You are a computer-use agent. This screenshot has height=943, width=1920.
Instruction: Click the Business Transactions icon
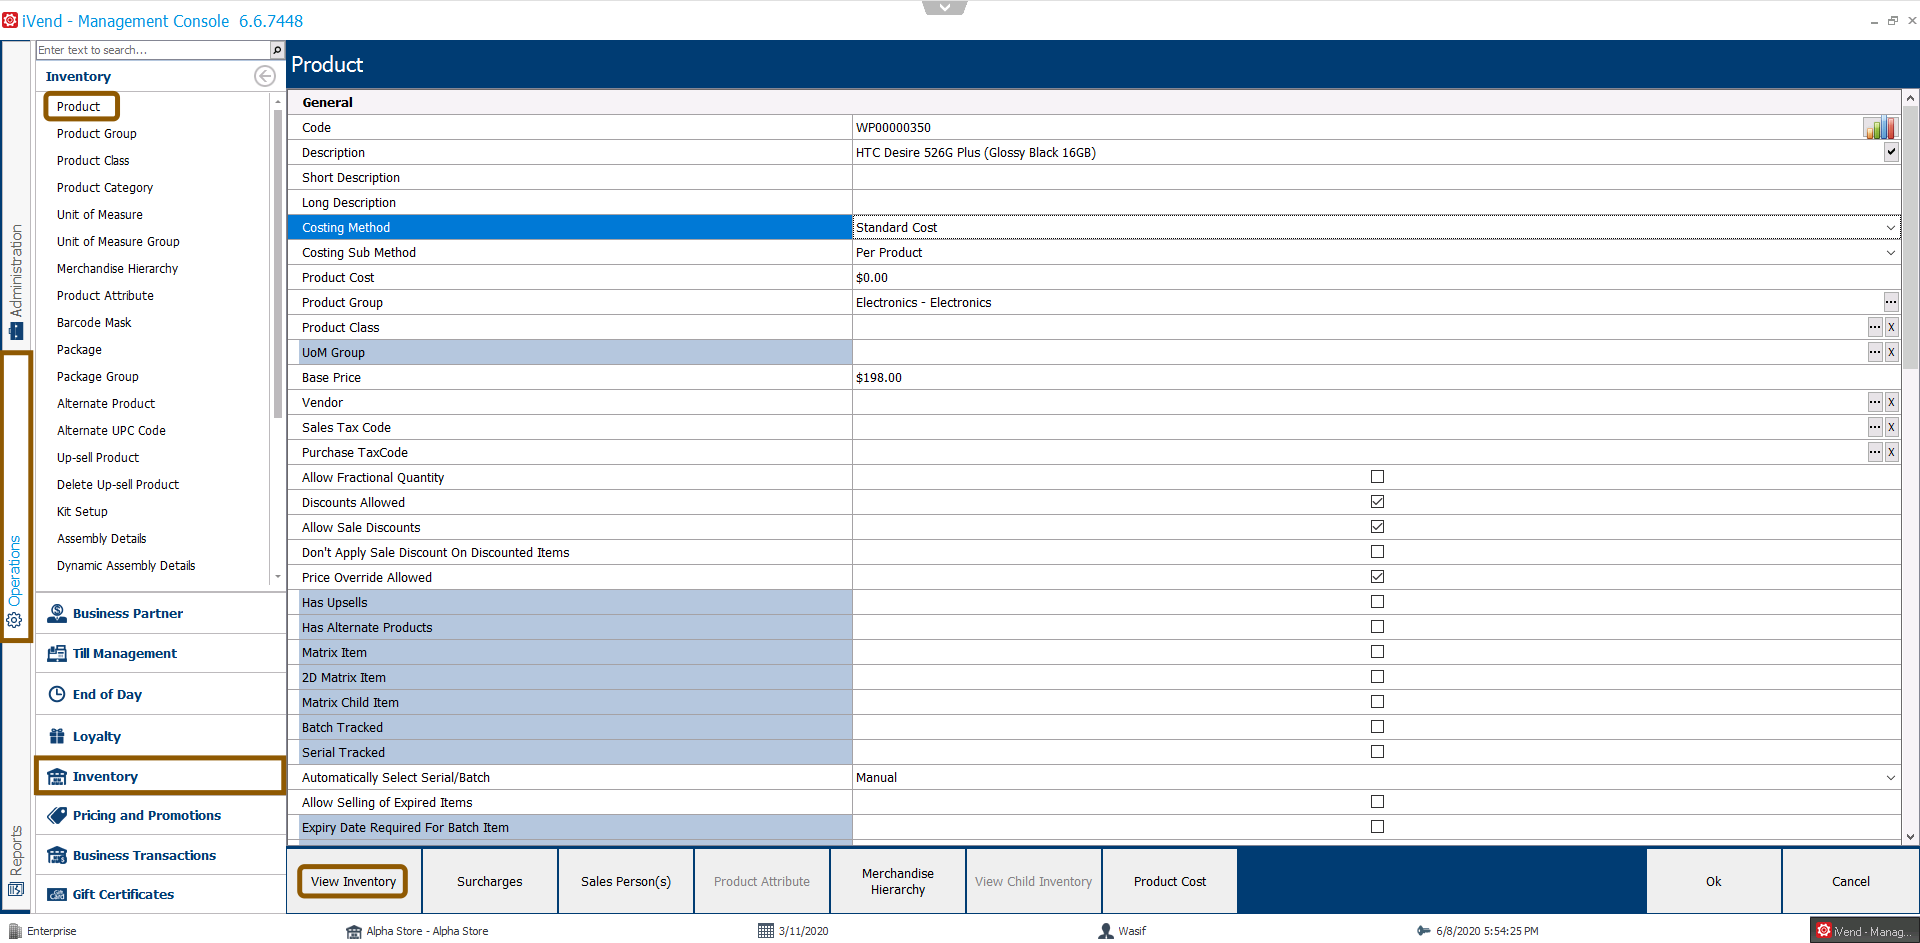point(57,855)
